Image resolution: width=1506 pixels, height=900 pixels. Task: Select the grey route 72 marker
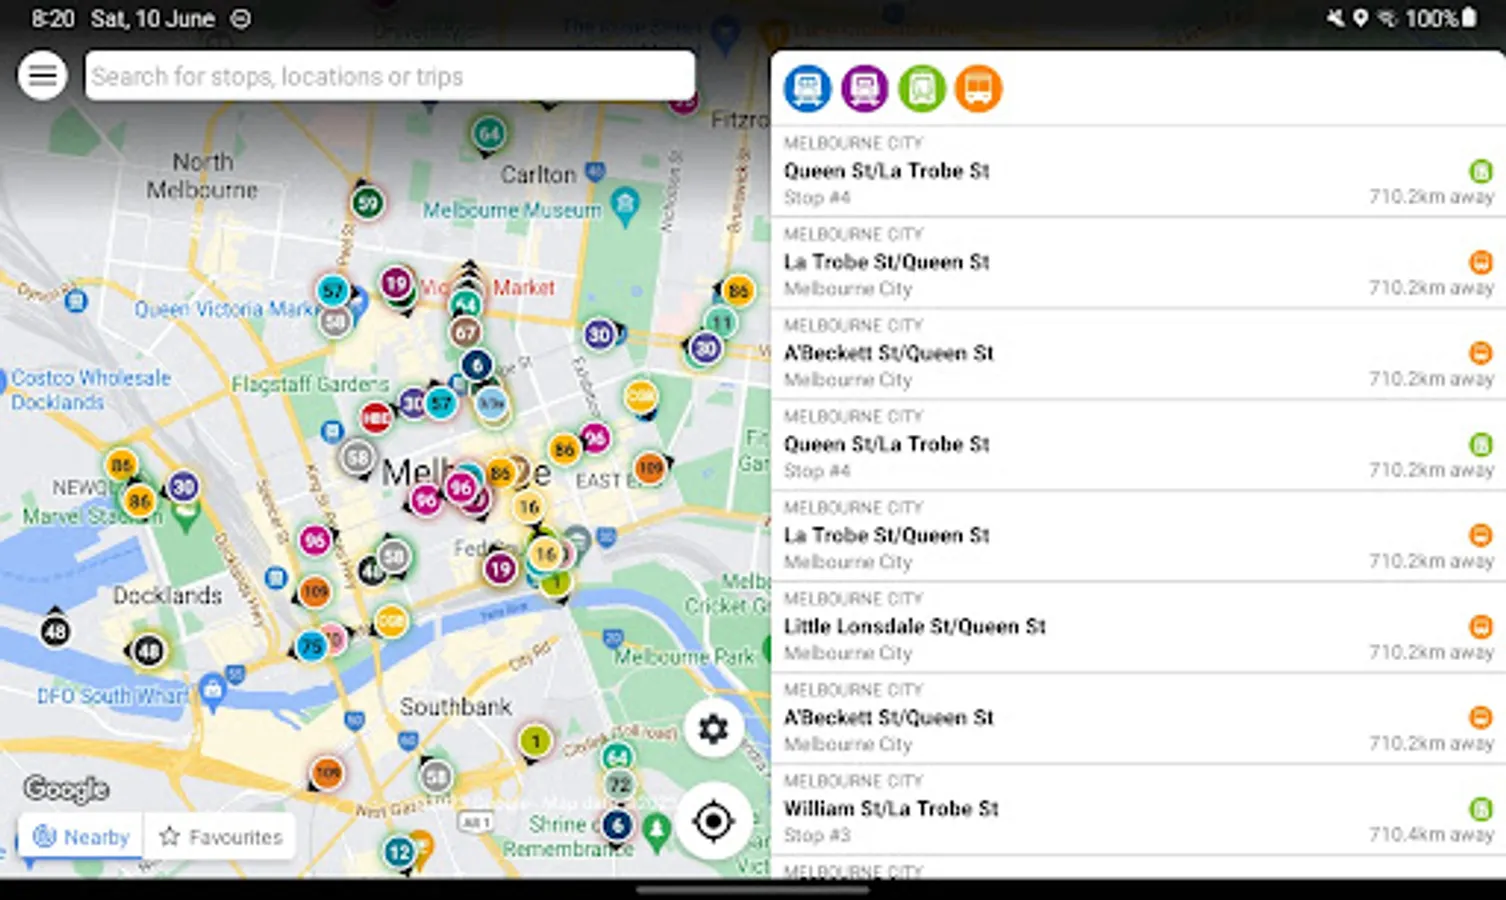(620, 785)
